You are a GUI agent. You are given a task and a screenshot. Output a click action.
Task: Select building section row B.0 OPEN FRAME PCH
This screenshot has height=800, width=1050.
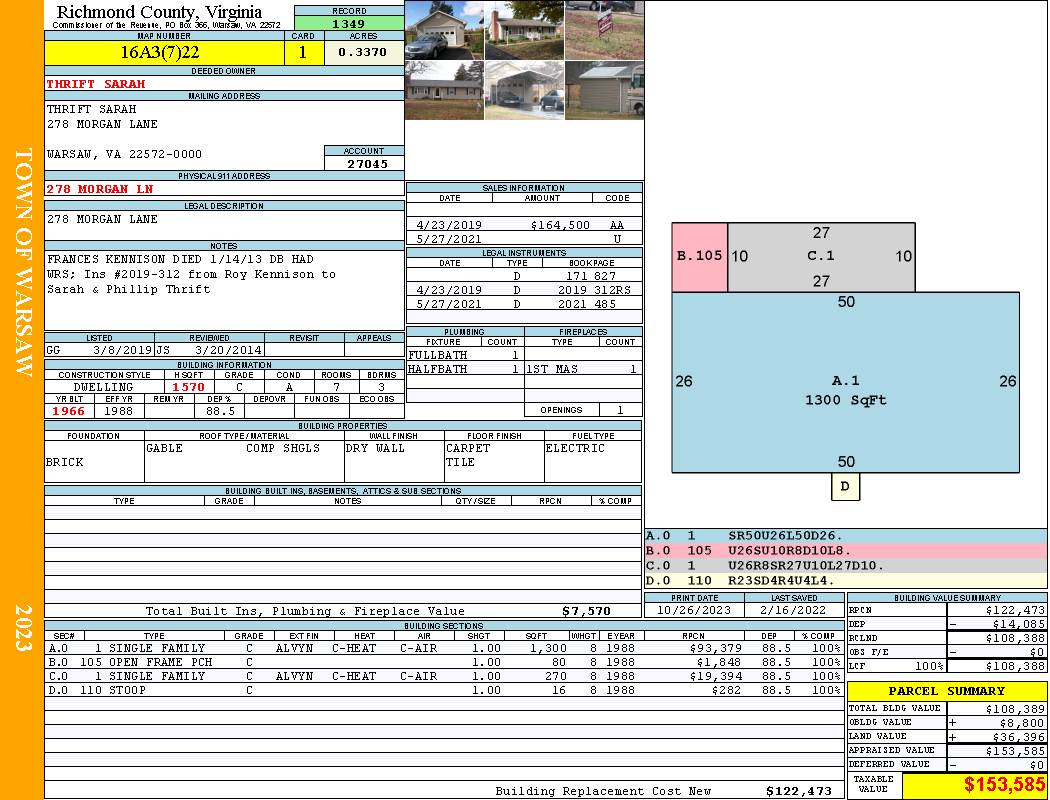(x=444, y=662)
